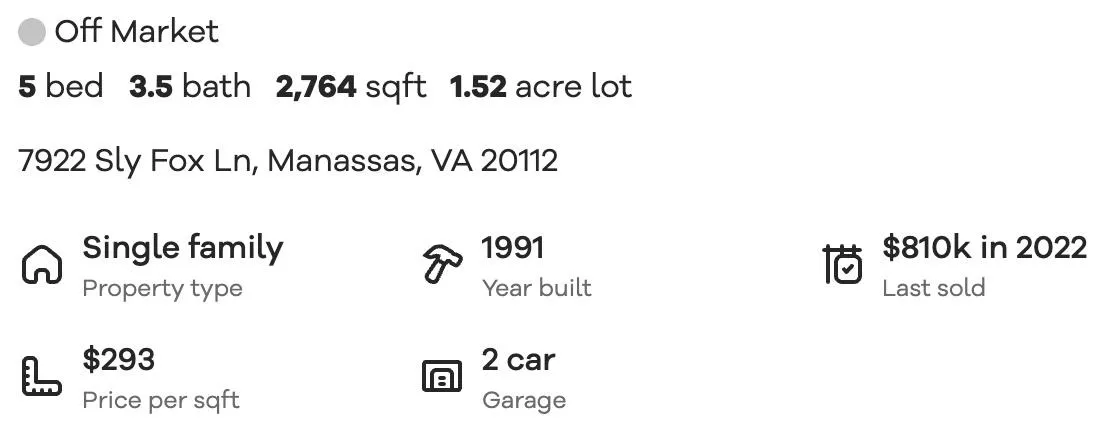Viewport: 1114px width, 442px height.
Task: Click the 1.52 acre lot detail
Action: click(541, 87)
